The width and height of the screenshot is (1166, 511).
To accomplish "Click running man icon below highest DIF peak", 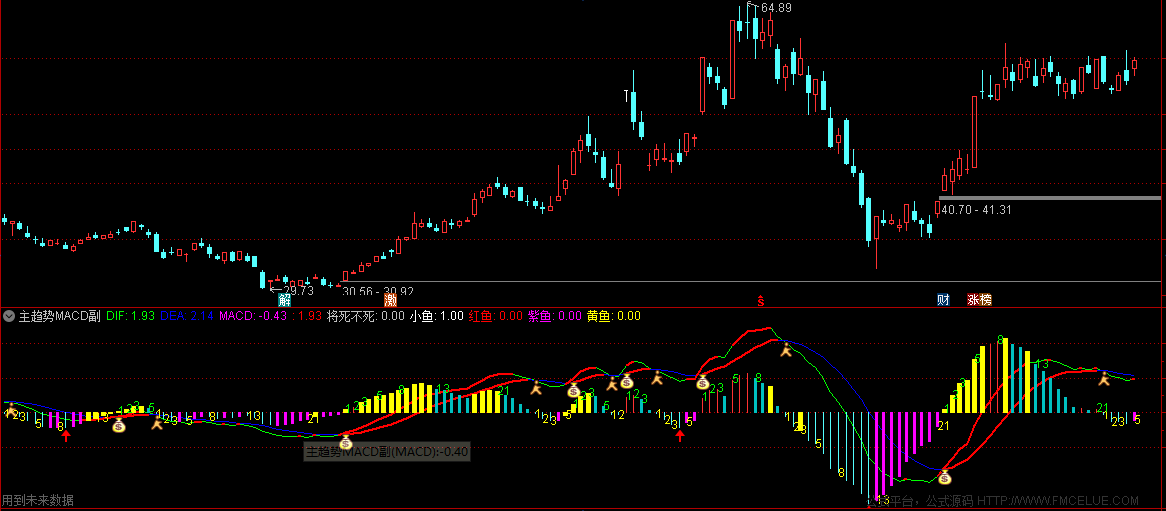I will (786, 348).
